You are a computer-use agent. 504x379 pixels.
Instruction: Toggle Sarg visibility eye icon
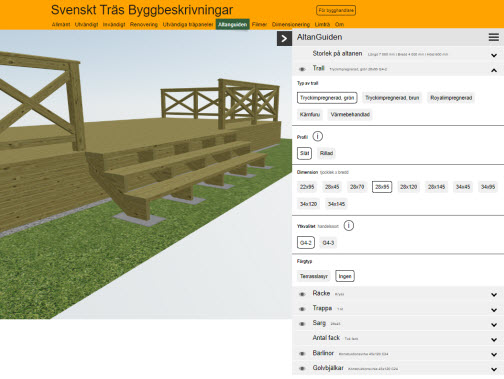pyautogui.click(x=302, y=324)
